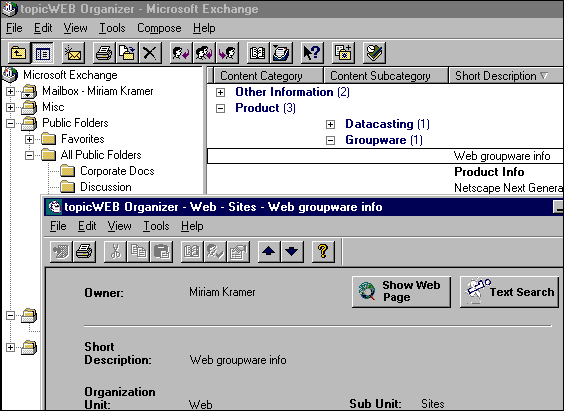The image size is (564, 411).
Task: Open the Edit menu in Microsoft Exchange
Action: pyautogui.click(x=43, y=28)
